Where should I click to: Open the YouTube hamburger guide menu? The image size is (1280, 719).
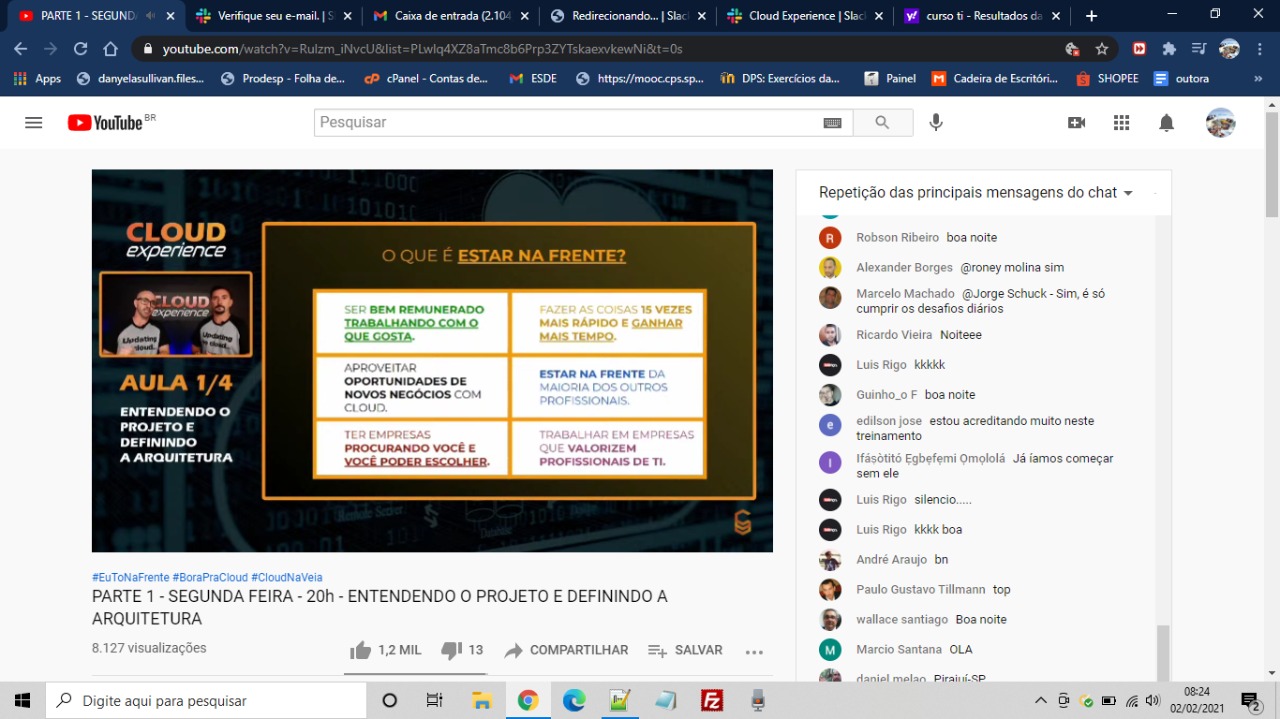point(34,122)
